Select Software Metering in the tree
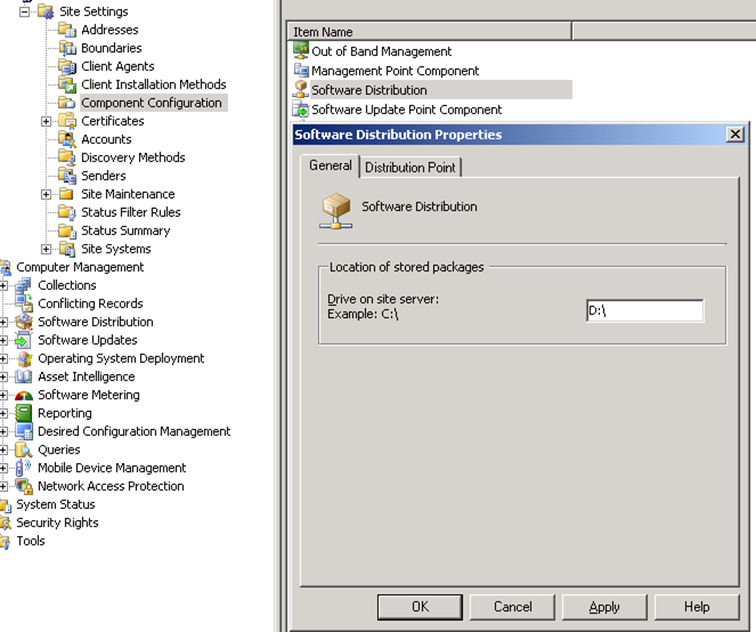 click(89, 395)
